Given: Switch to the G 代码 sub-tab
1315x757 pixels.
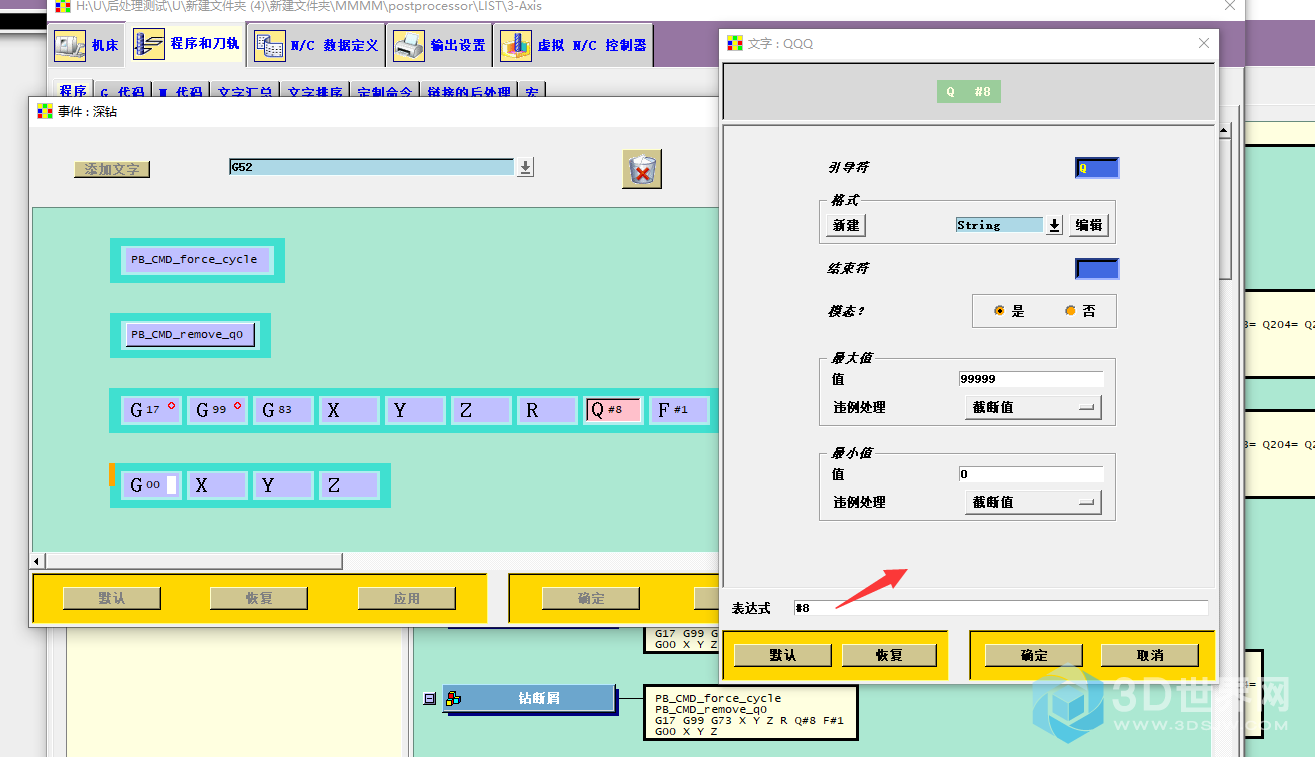Looking at the screenshot, I should click(123, 91).
